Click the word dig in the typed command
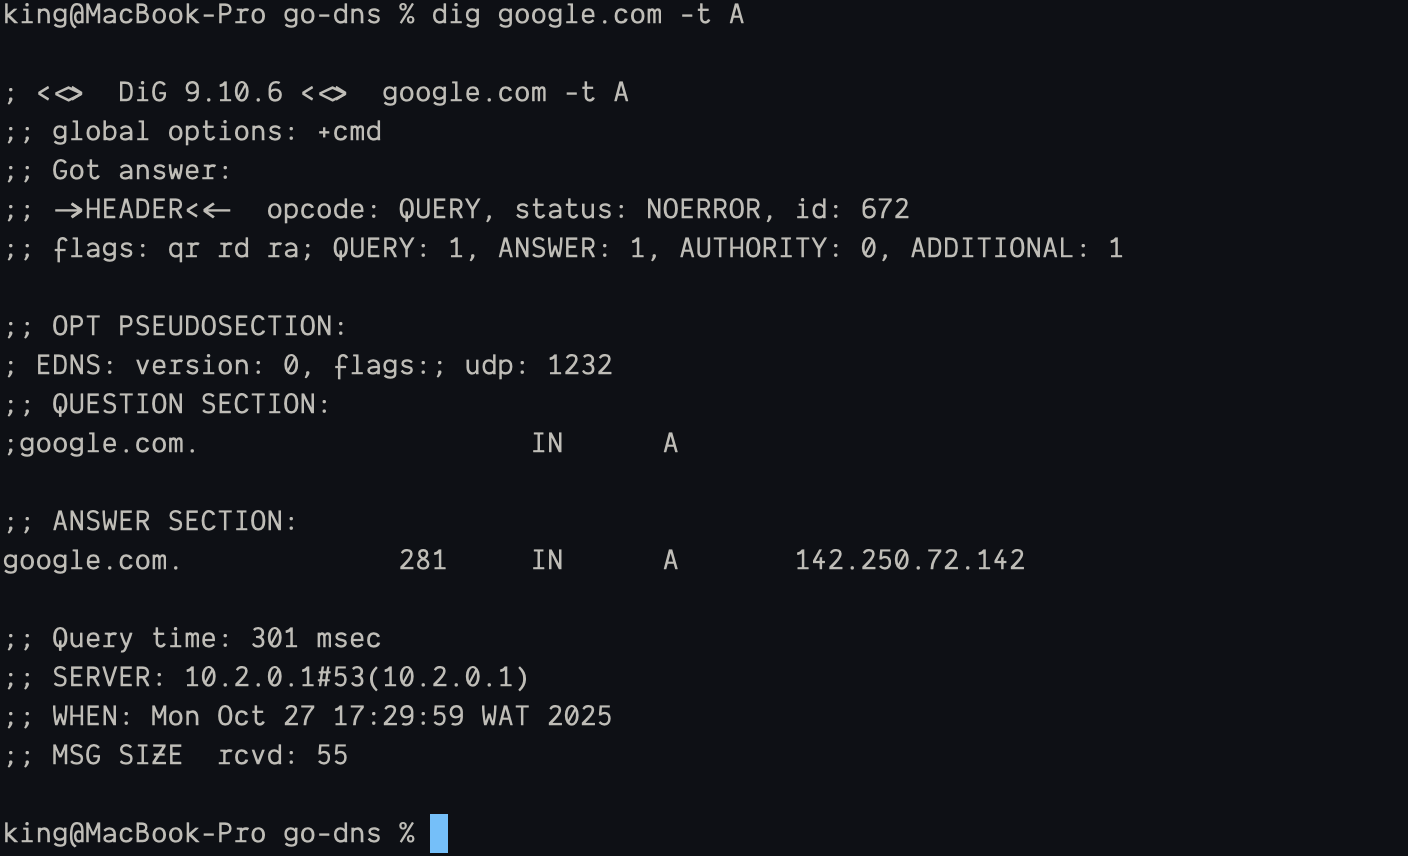The image size is (1408, 856). click(455, 15)
